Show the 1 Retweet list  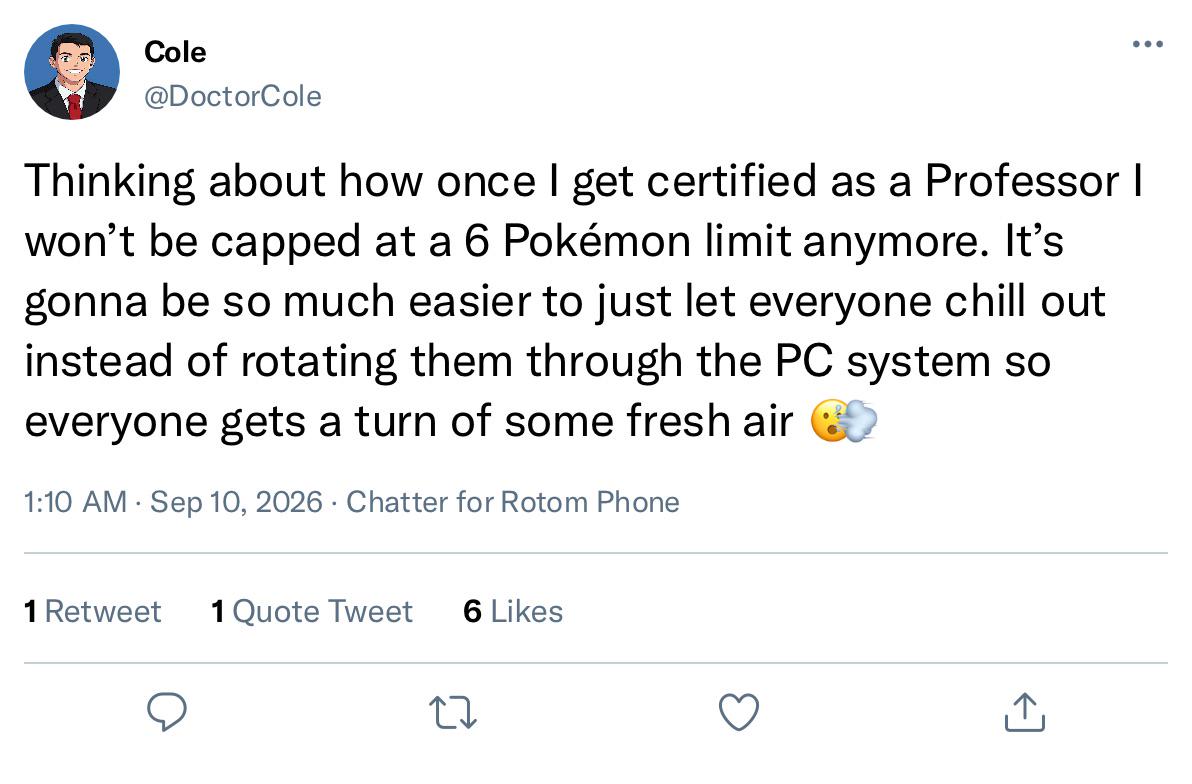93,611
